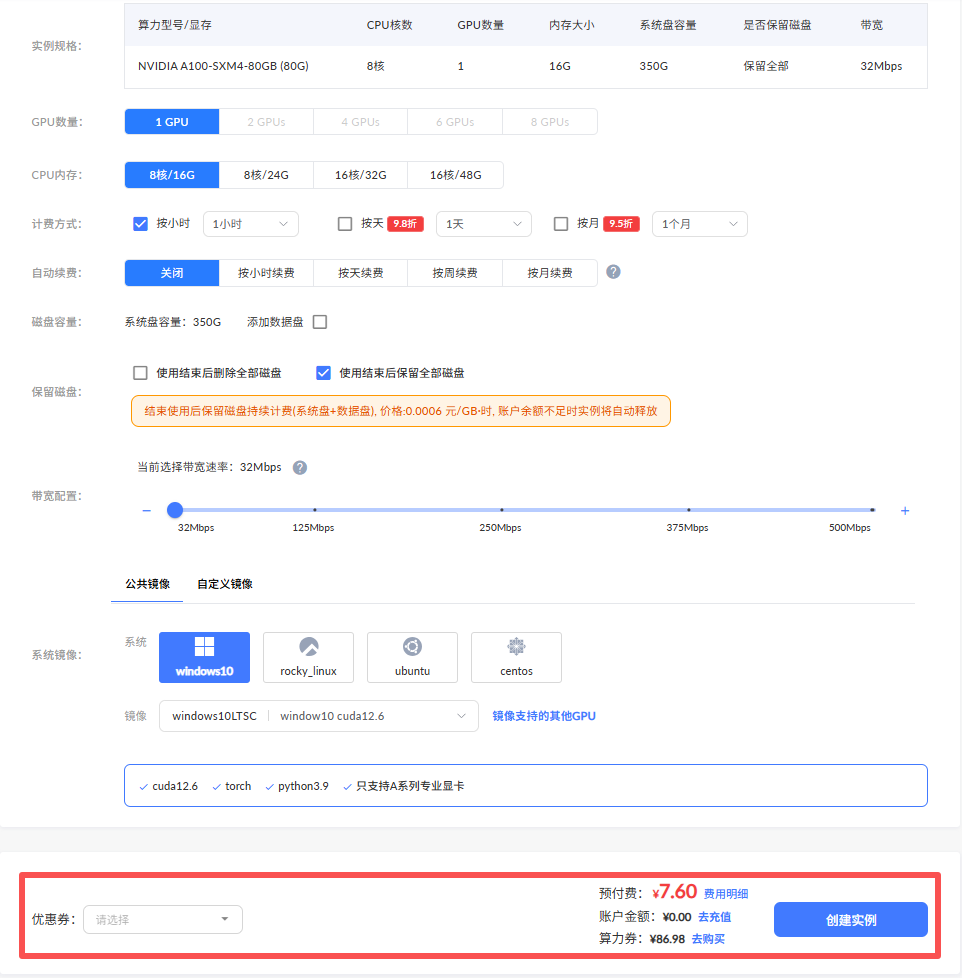Choose 按小时续费 auto-renewal option

click(266, 273)
